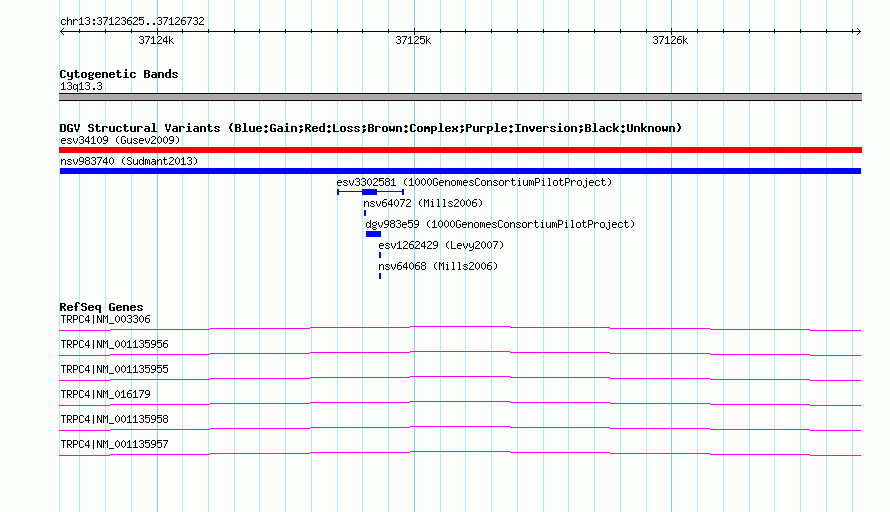Open the TRPC4|NM_016179 transcript label
890x512 pixels.
(x=106, y=395)
